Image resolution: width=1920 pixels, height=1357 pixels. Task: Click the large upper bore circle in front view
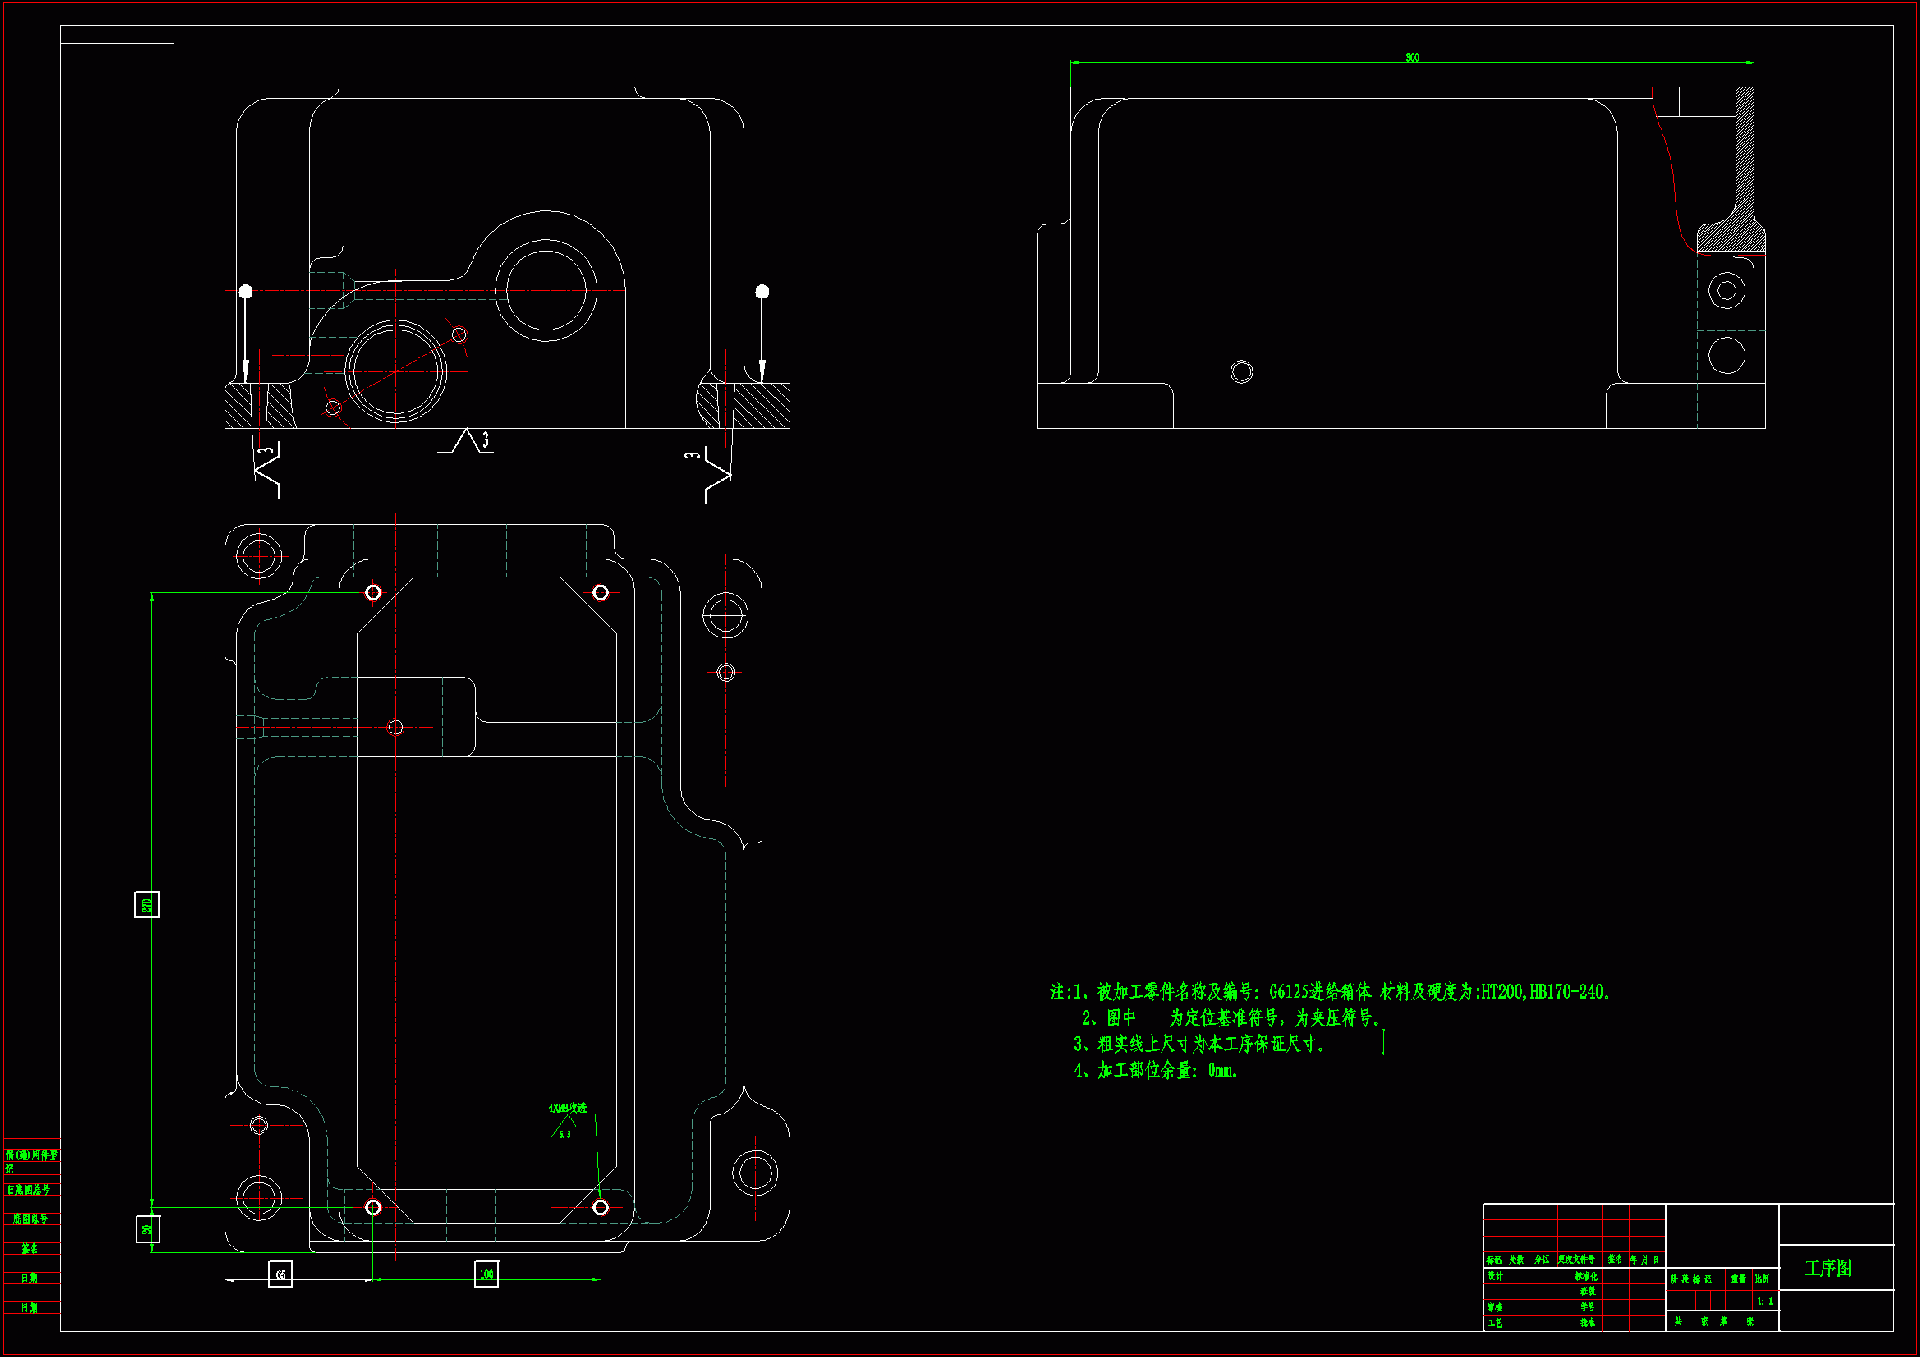pos(546,290)
